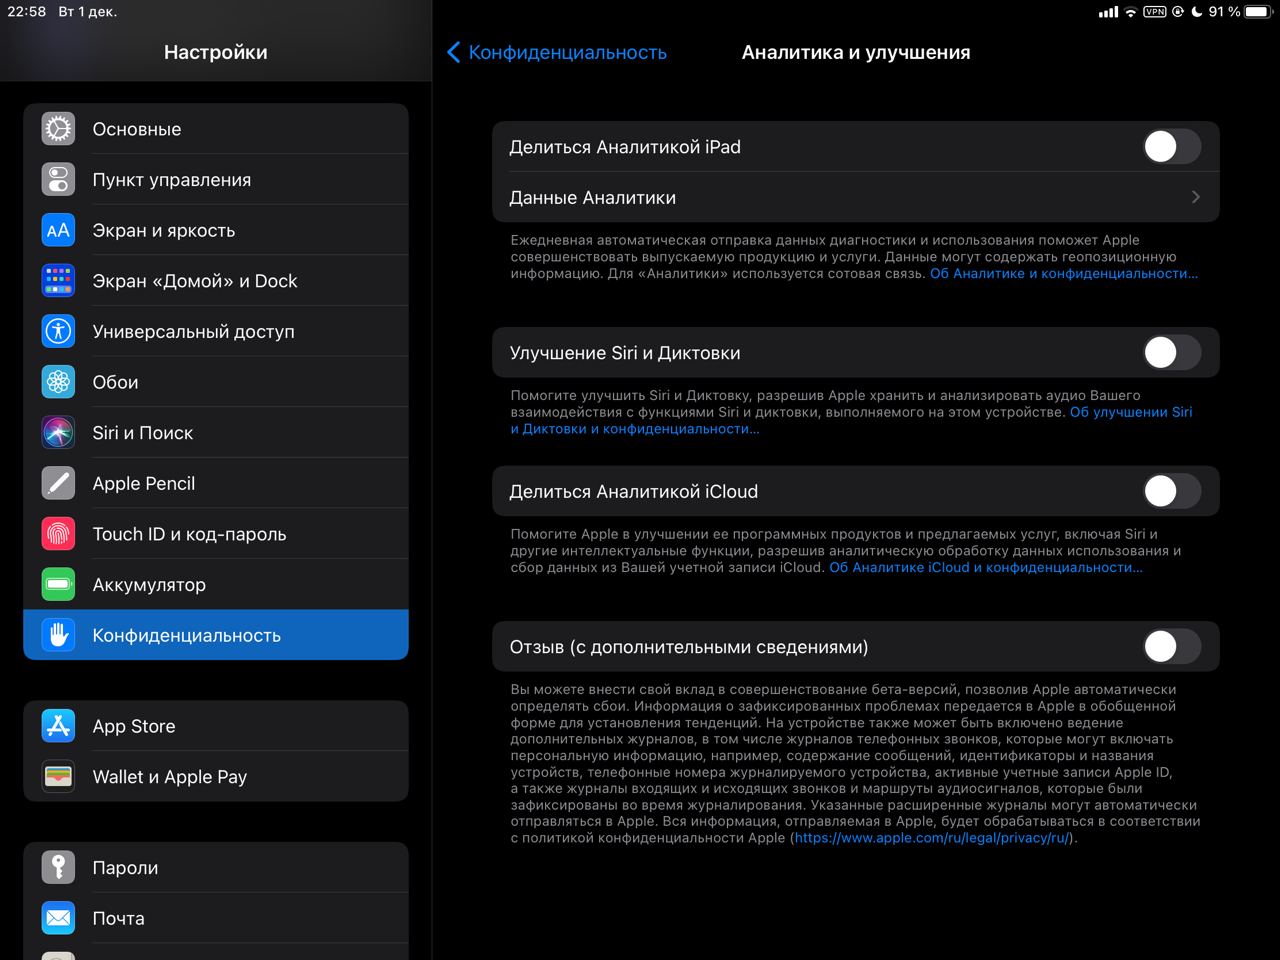
Task: Tap the Wallet и Apple Pay label
Action: [x=170, y=777]
